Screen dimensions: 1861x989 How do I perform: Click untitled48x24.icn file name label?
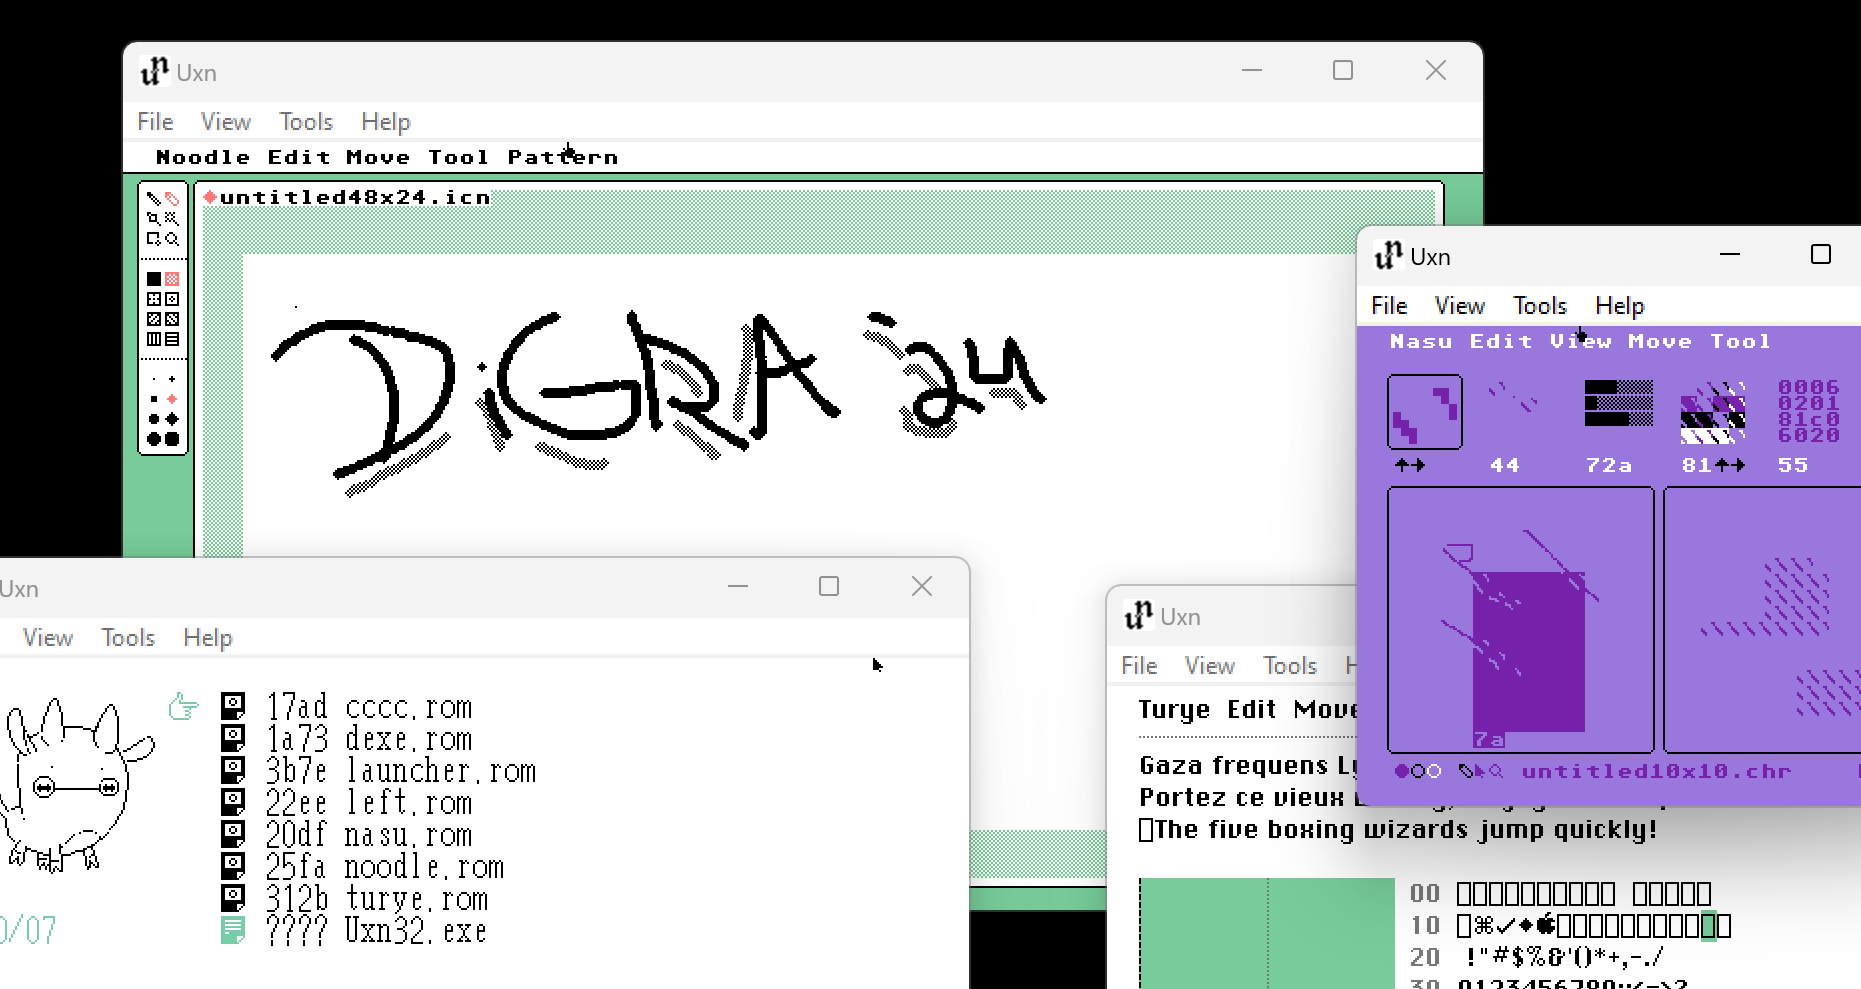355,197
